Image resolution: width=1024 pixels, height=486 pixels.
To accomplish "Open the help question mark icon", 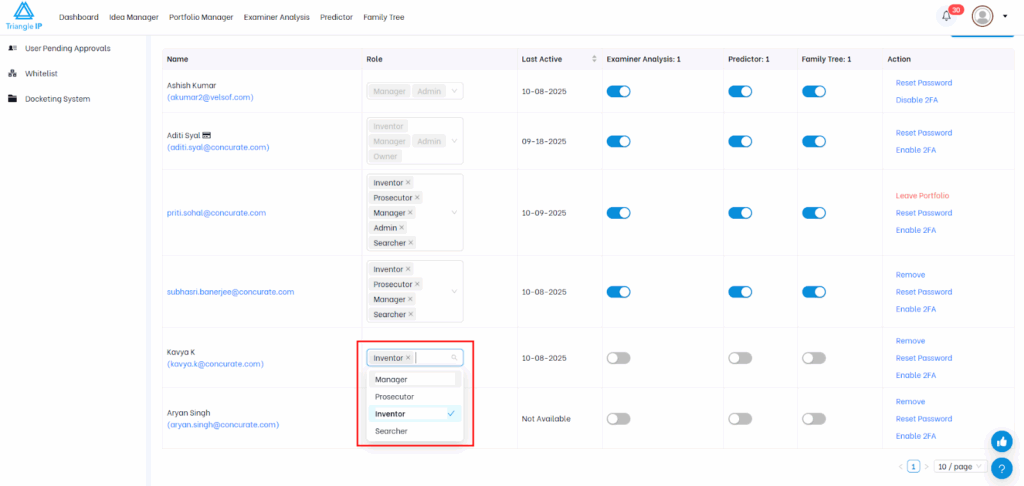I will (1001, 467).
